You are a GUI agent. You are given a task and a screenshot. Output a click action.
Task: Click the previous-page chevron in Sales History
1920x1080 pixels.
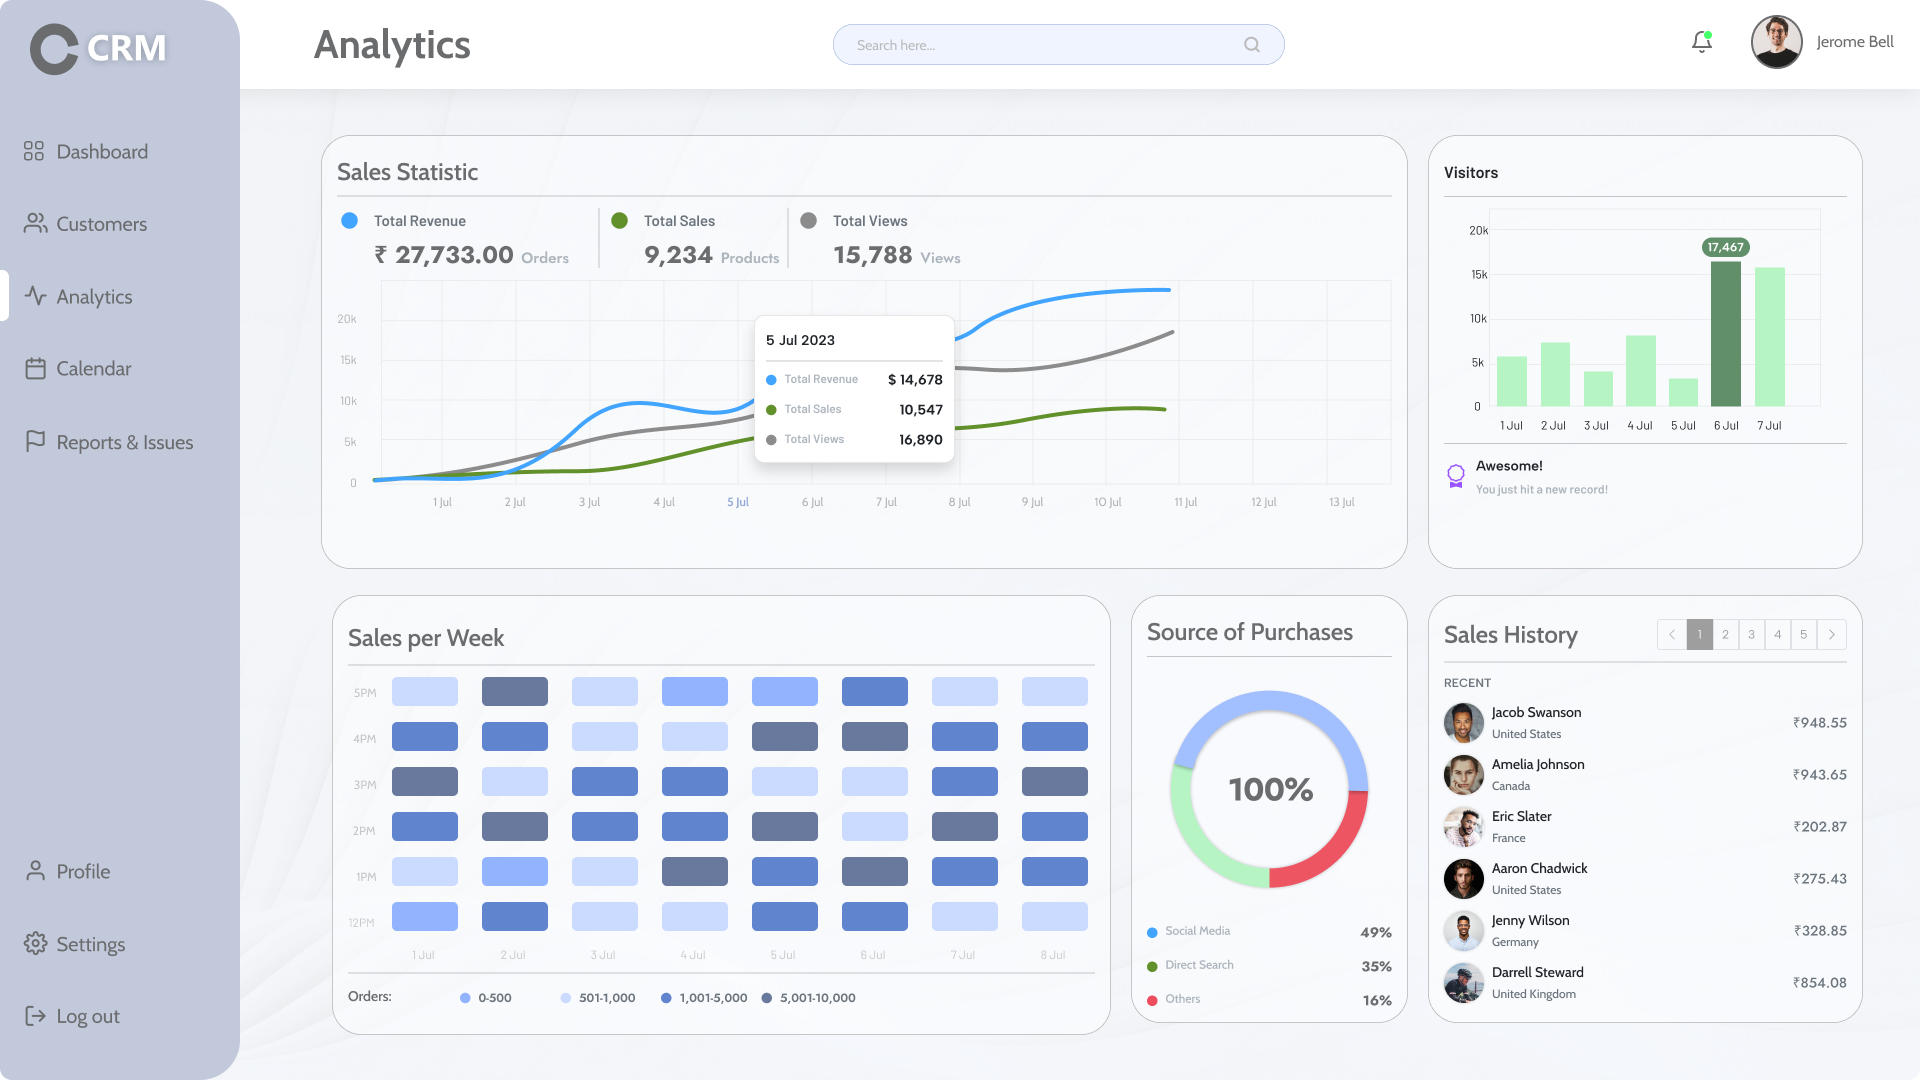click(1671, 634)
